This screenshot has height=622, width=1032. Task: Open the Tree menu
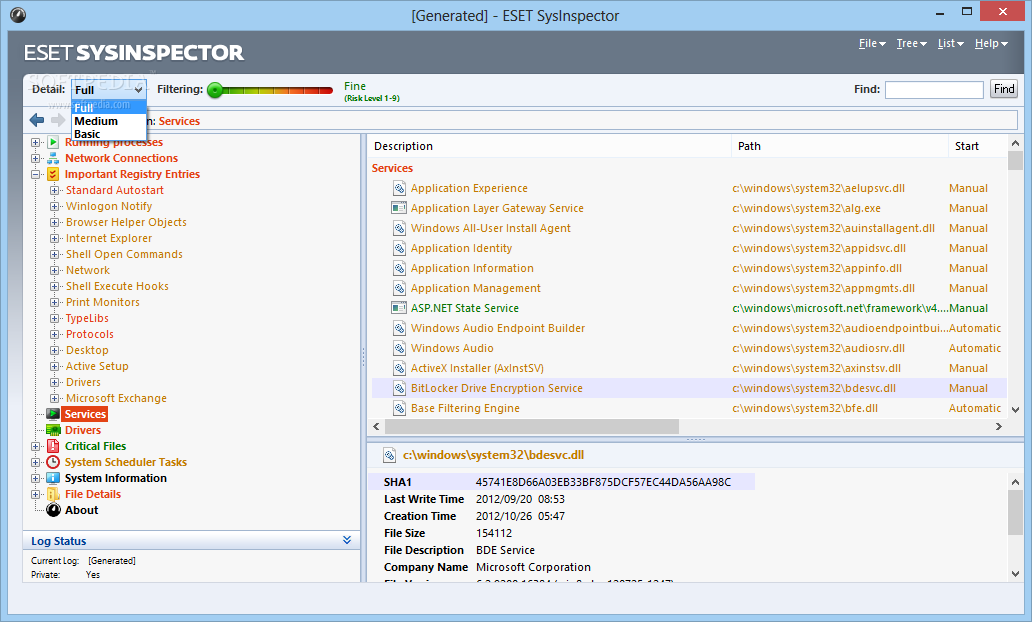tap(912, 43)
